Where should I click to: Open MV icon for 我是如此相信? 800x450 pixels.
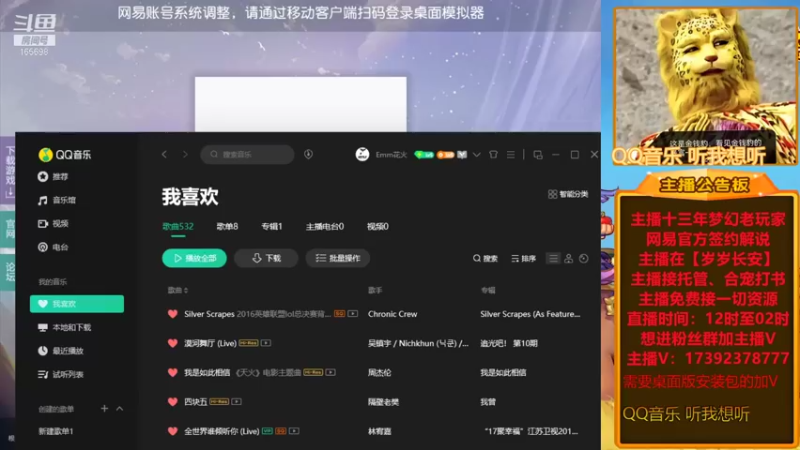(x=331, y=372)
